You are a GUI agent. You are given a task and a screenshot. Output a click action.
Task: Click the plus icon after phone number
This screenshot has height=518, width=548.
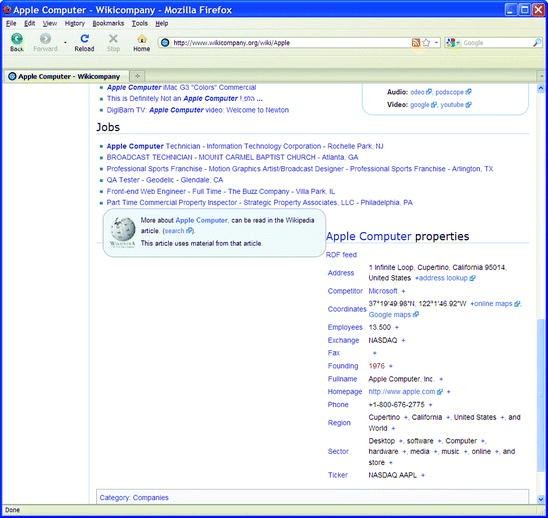(x=430, y=405)
